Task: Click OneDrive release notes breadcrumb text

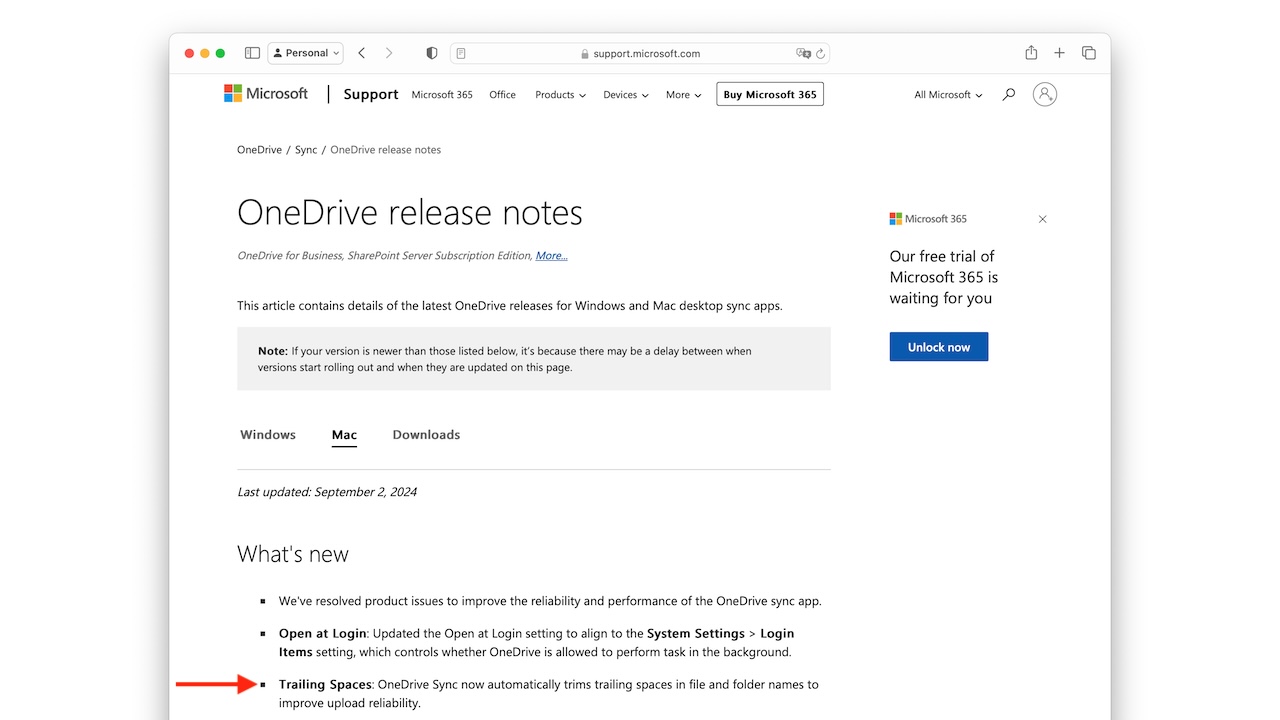Action: pyautogui.click(x=386, y=150)
